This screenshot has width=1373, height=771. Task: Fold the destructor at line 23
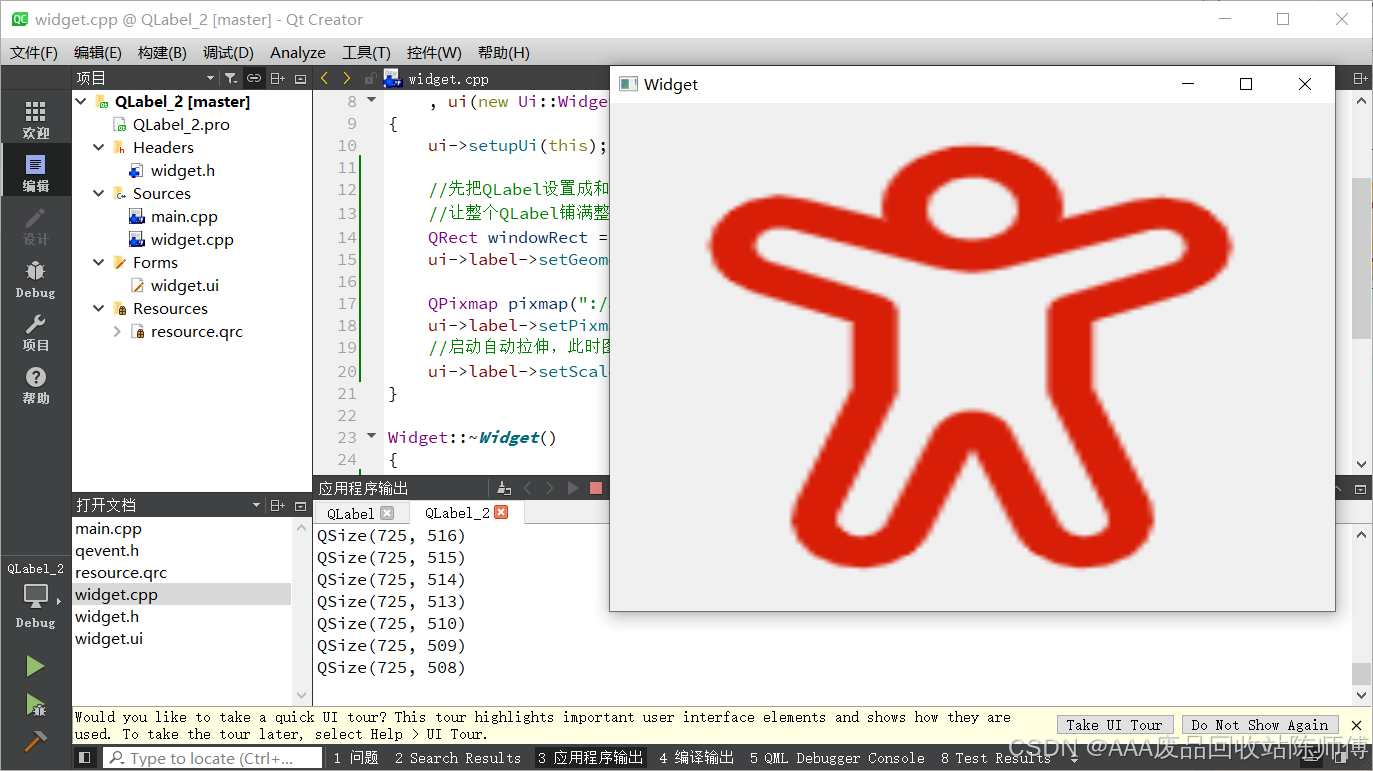click(372, 437)
